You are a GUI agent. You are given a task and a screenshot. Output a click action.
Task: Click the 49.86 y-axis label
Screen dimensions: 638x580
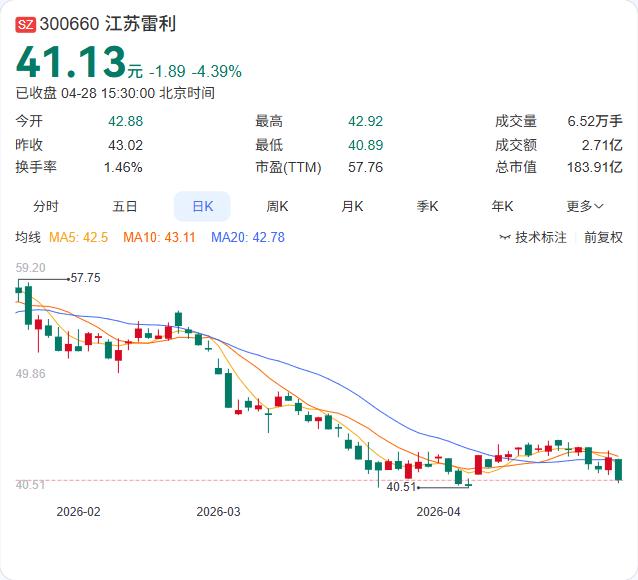31,374
